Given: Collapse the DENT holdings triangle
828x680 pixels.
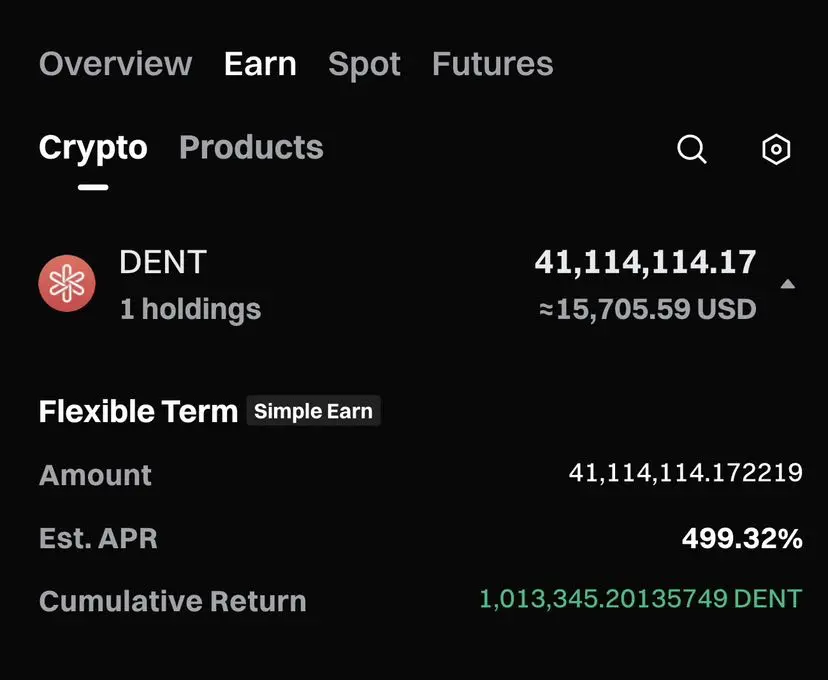Looking at the screenshot, I should (x=788, y=284).
